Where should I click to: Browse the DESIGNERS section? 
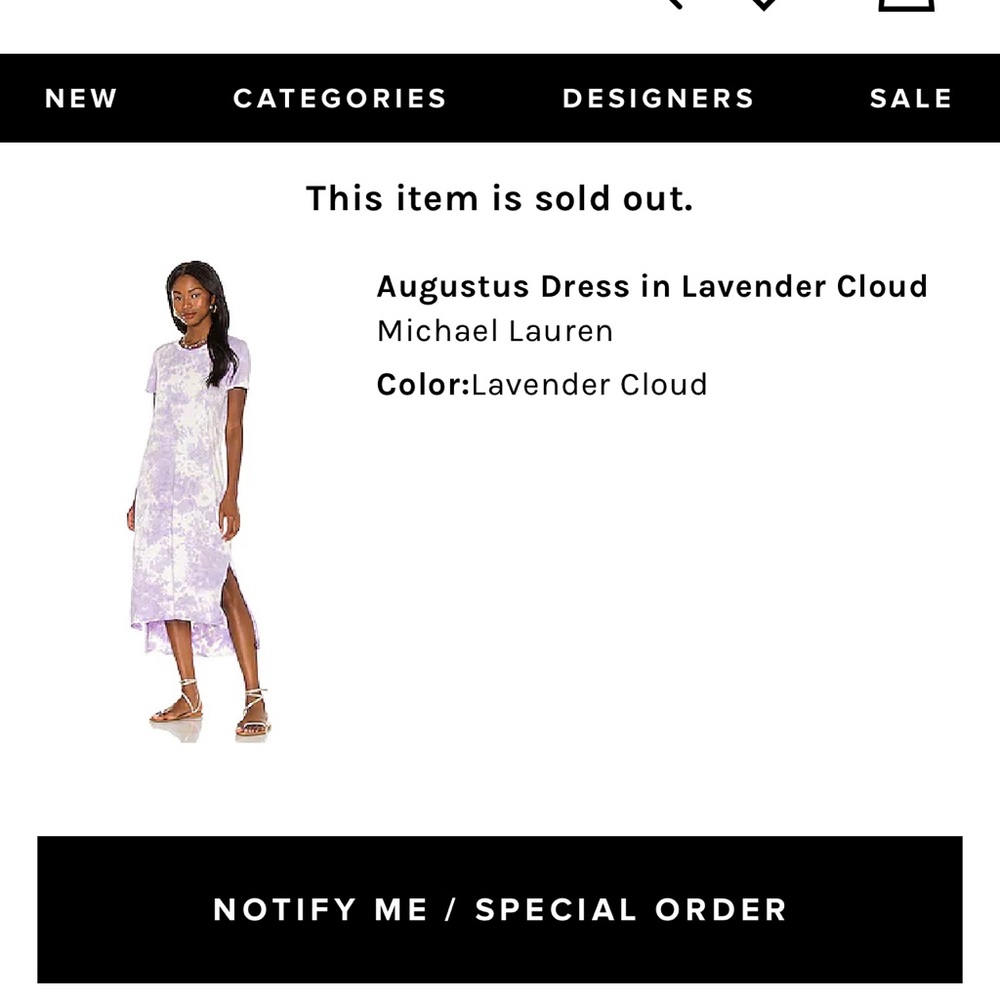point(657,97)
